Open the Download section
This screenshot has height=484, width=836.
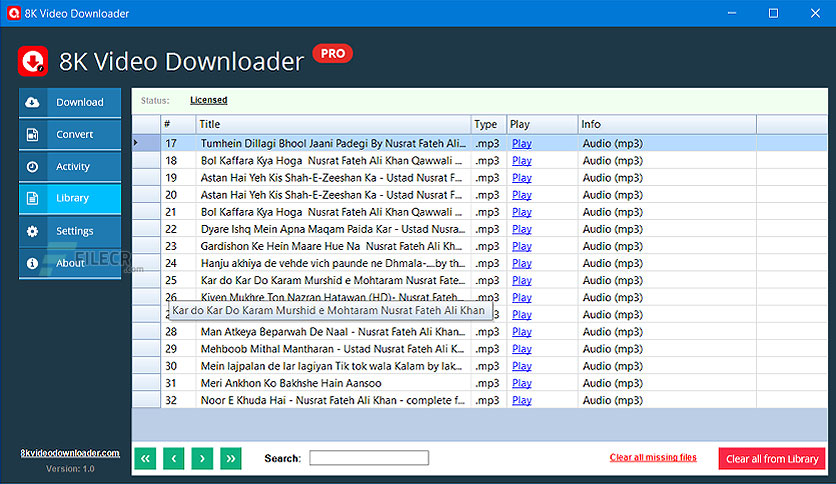point(70,102)
